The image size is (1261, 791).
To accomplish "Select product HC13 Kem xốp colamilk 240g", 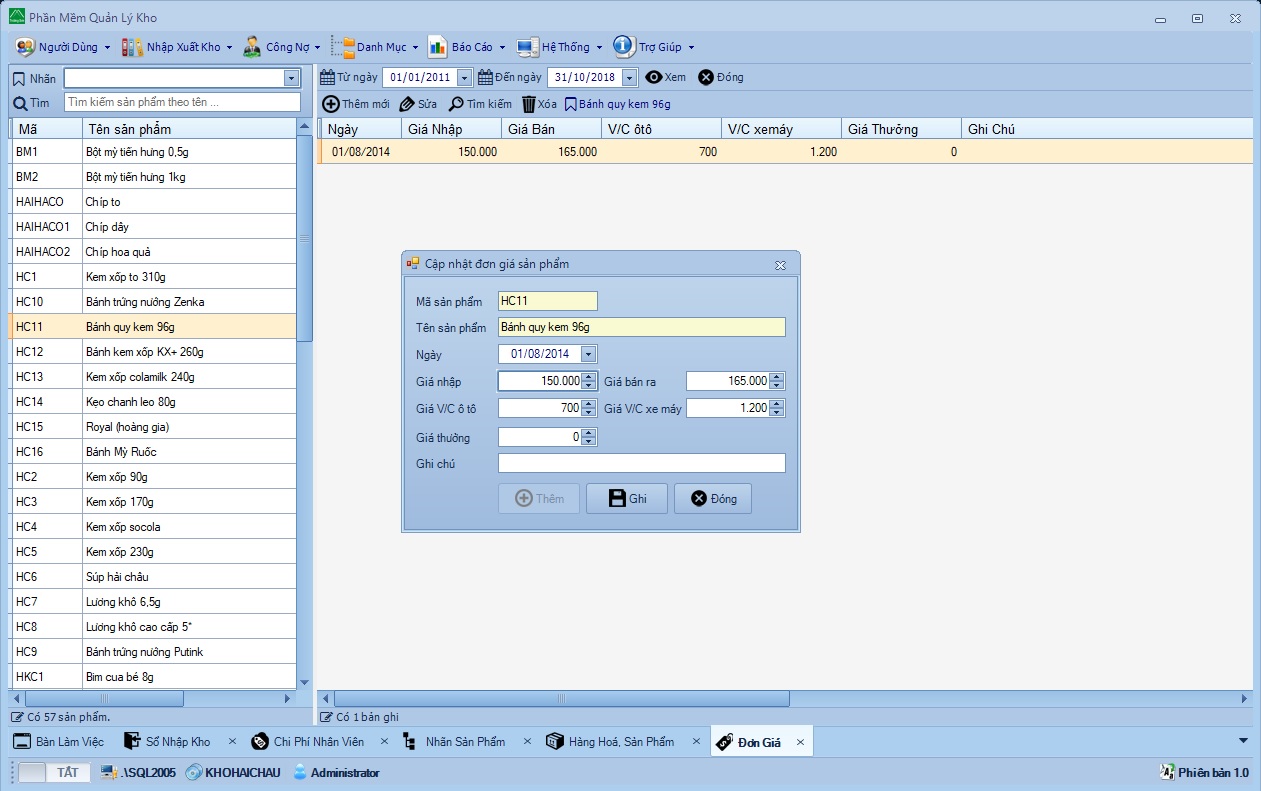I will 140,377.
